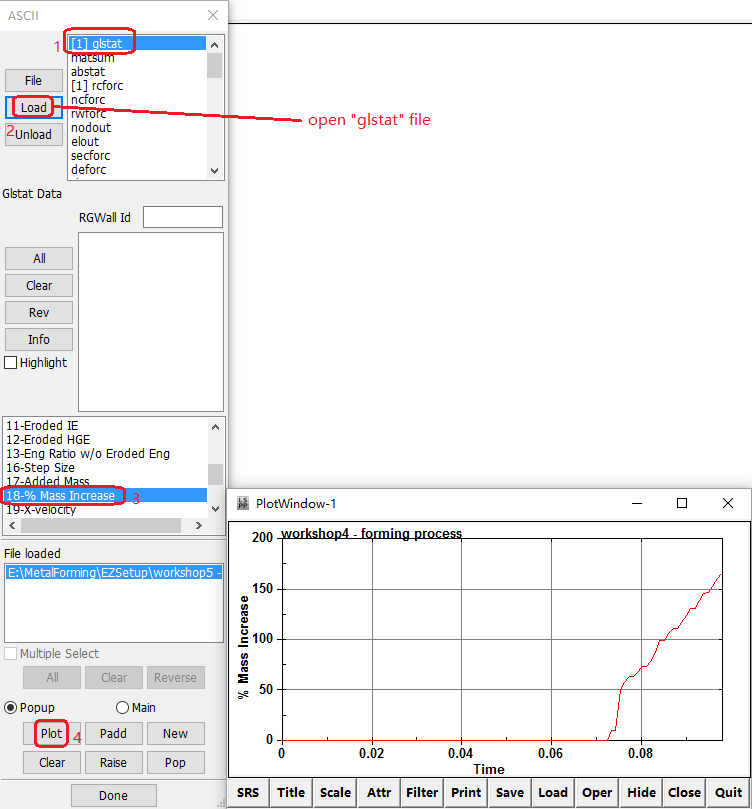The width and height of the screenshot is (752, 809).
Task: Click Hide in PlotWindow-1 toolbar
Action: [641, 792]
